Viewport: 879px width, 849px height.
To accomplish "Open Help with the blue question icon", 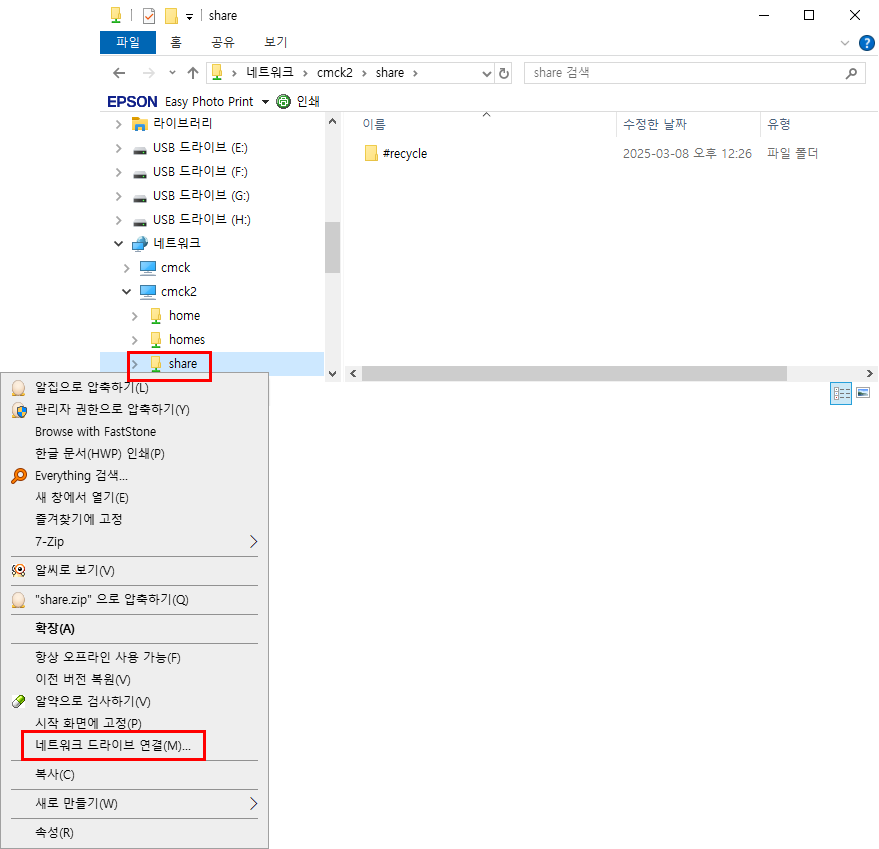I will [x=867, y=43].
